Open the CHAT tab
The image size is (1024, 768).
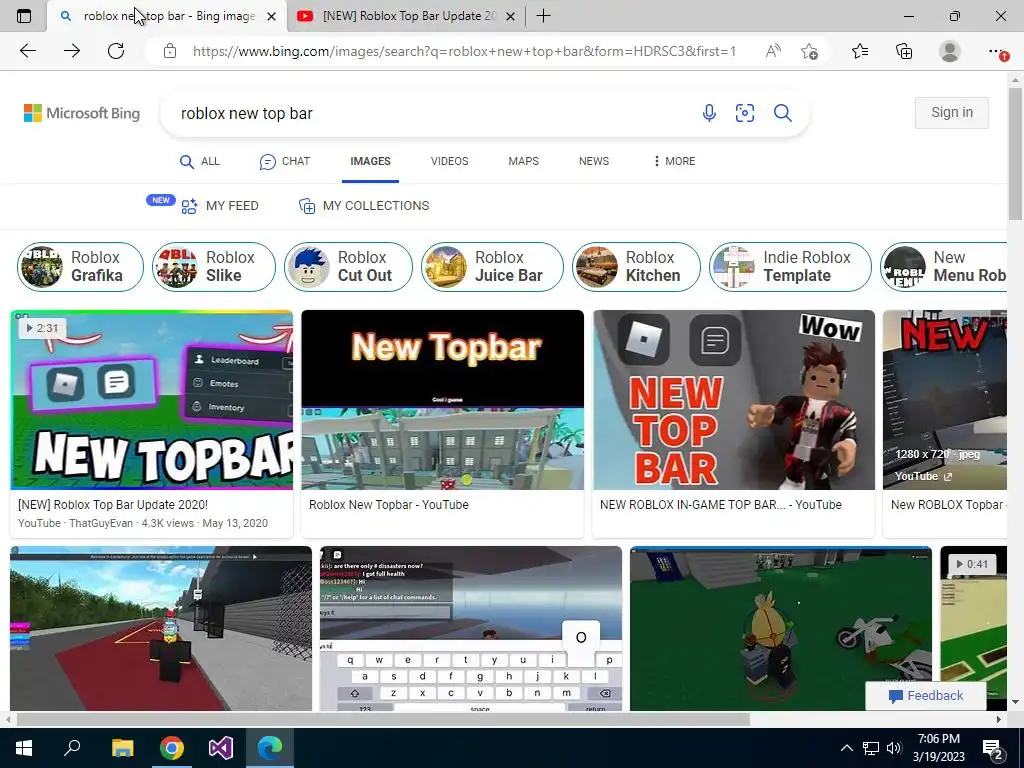tap(285, 161)
